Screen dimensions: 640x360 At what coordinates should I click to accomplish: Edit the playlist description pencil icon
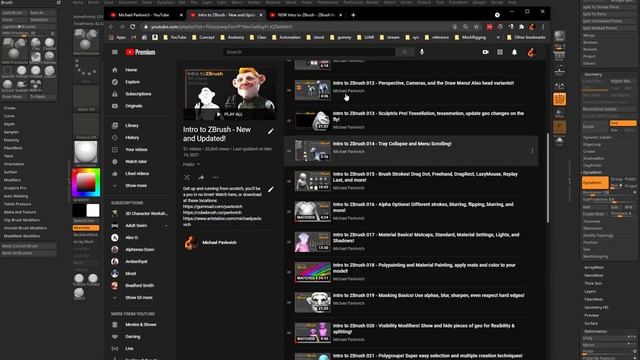271,189
